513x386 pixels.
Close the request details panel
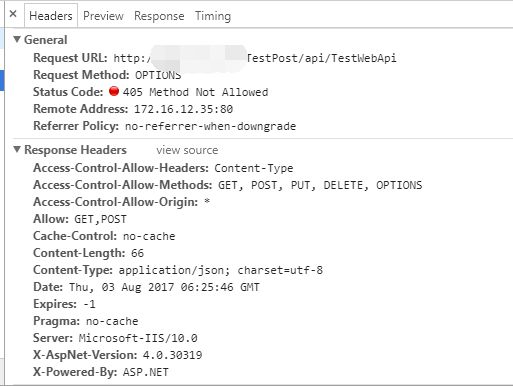tap(13, 14)
